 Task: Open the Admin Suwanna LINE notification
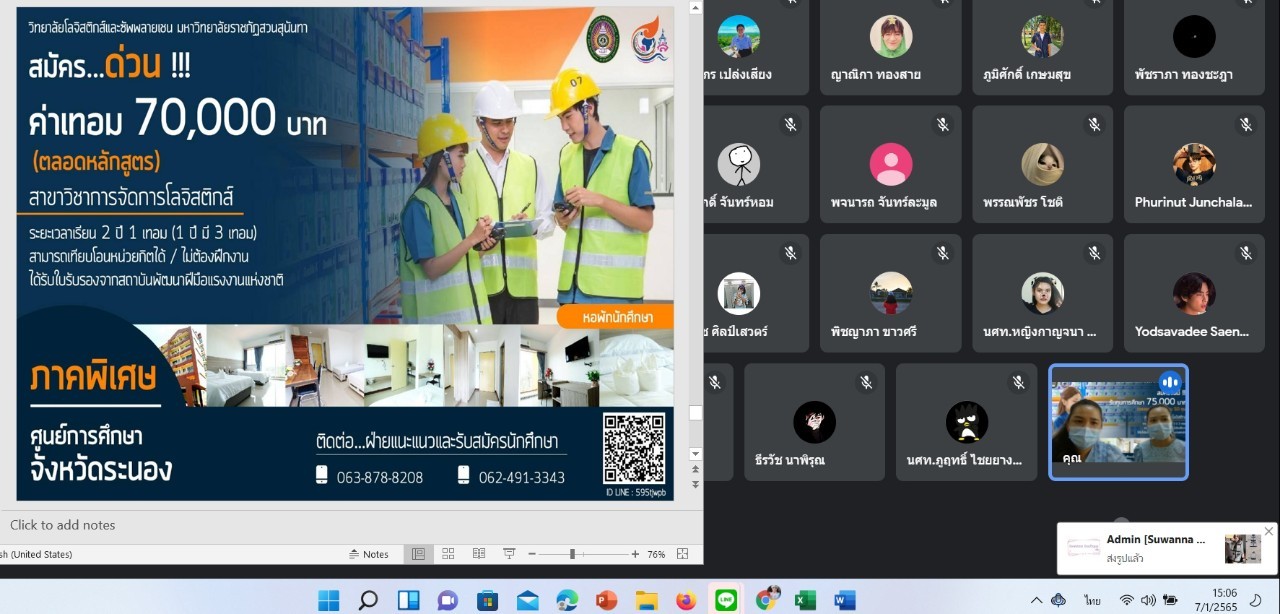(1160, 548)
